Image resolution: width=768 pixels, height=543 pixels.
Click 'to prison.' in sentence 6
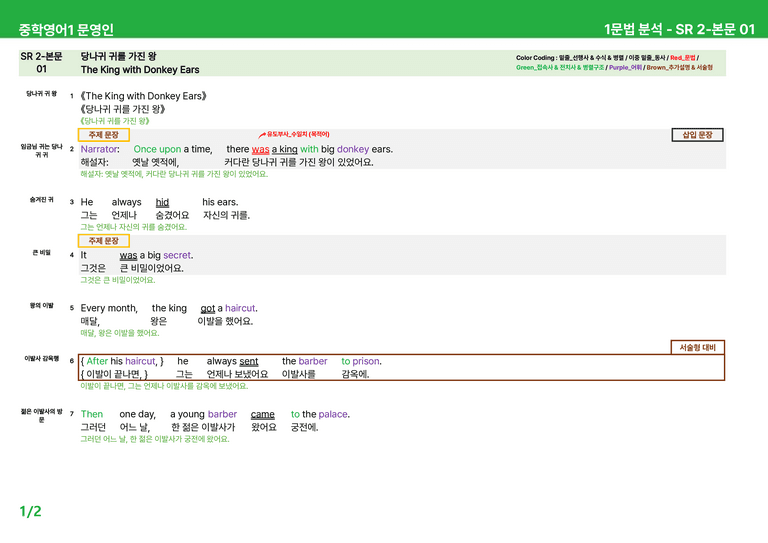(361, 361)
